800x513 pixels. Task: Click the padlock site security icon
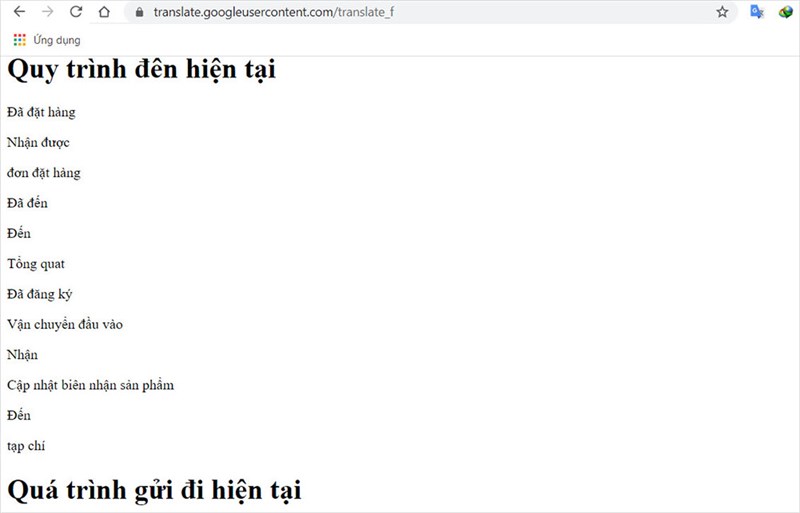click(139, 12)
